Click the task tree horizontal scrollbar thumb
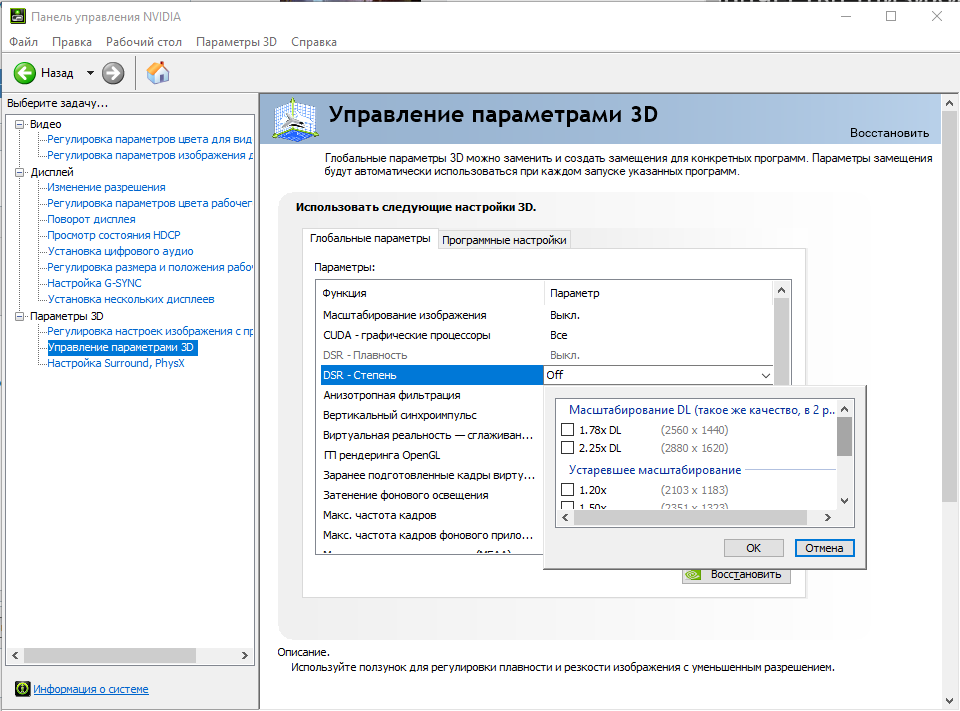 click(110, 655)
